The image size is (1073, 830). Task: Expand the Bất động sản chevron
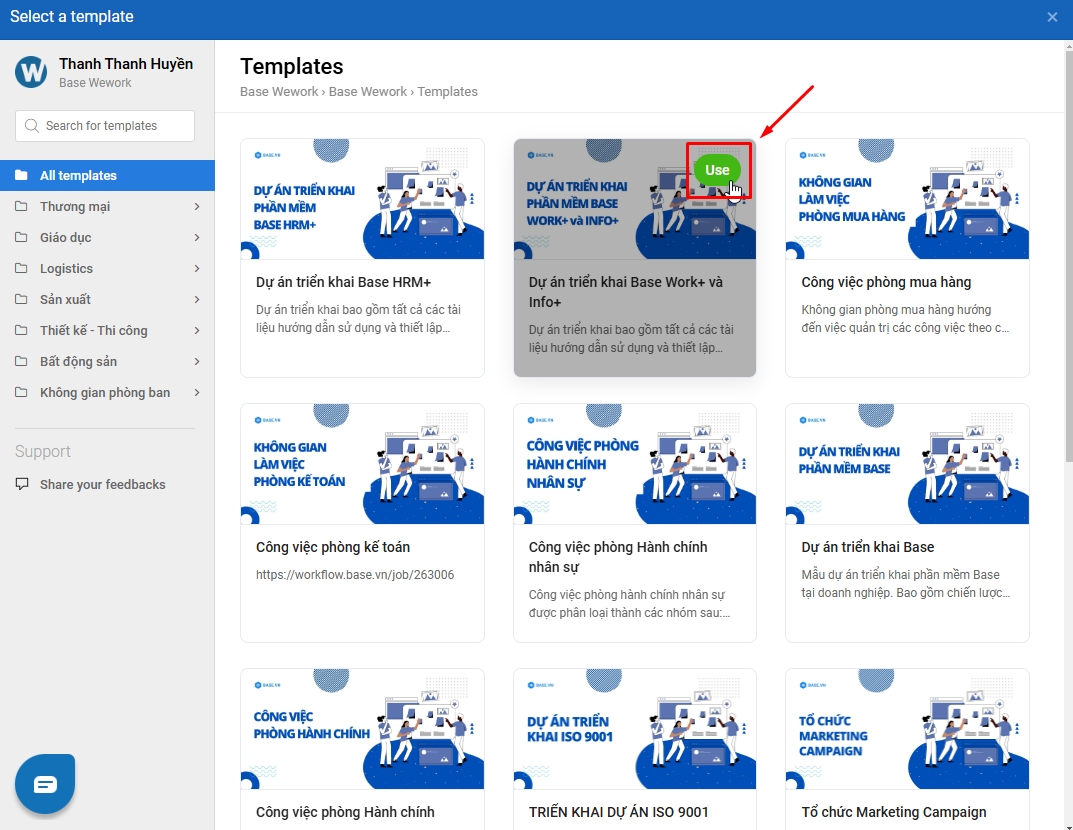(197, 361)
